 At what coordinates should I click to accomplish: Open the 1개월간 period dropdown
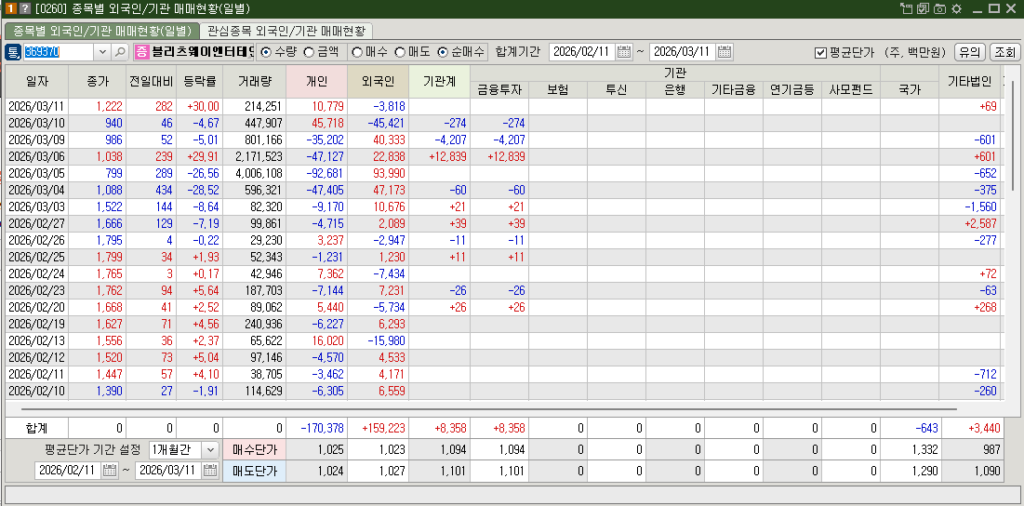click(210, 450)
